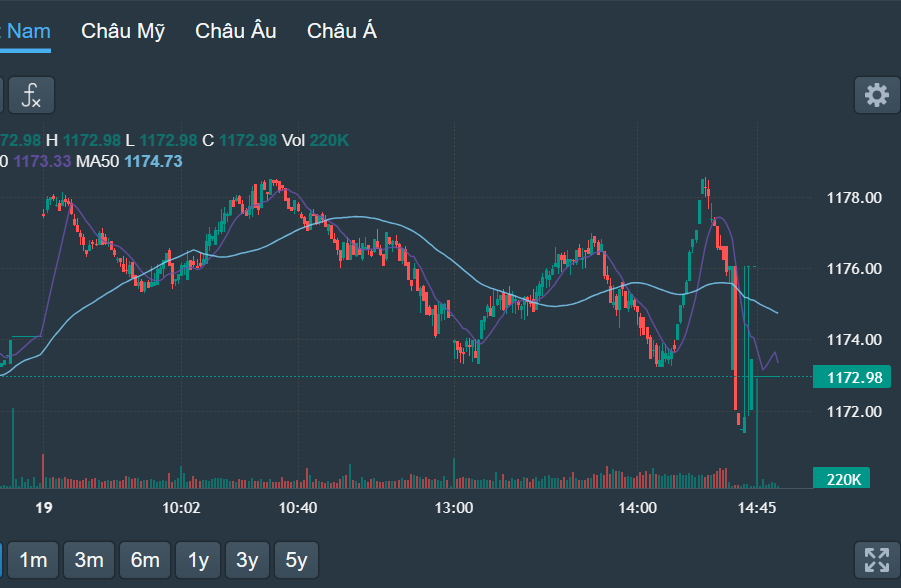Click the 220K volume tag on the axis
Screen dimensions: 901x588
[x=843, y=478]
